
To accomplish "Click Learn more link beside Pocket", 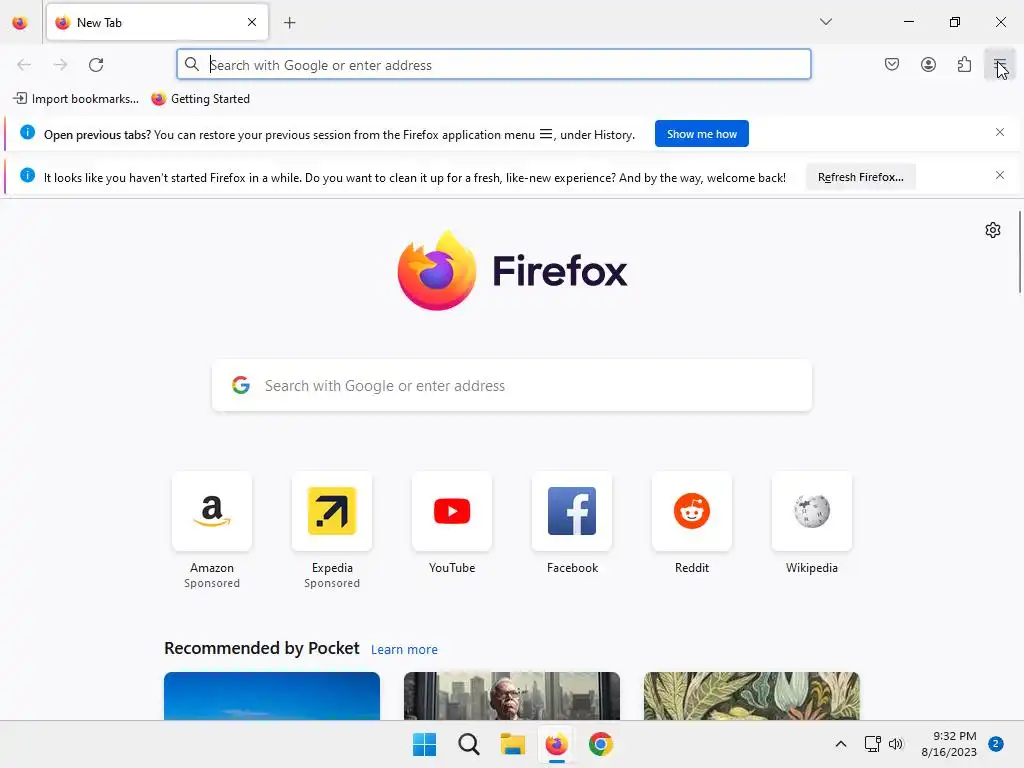I will [404, 650].
